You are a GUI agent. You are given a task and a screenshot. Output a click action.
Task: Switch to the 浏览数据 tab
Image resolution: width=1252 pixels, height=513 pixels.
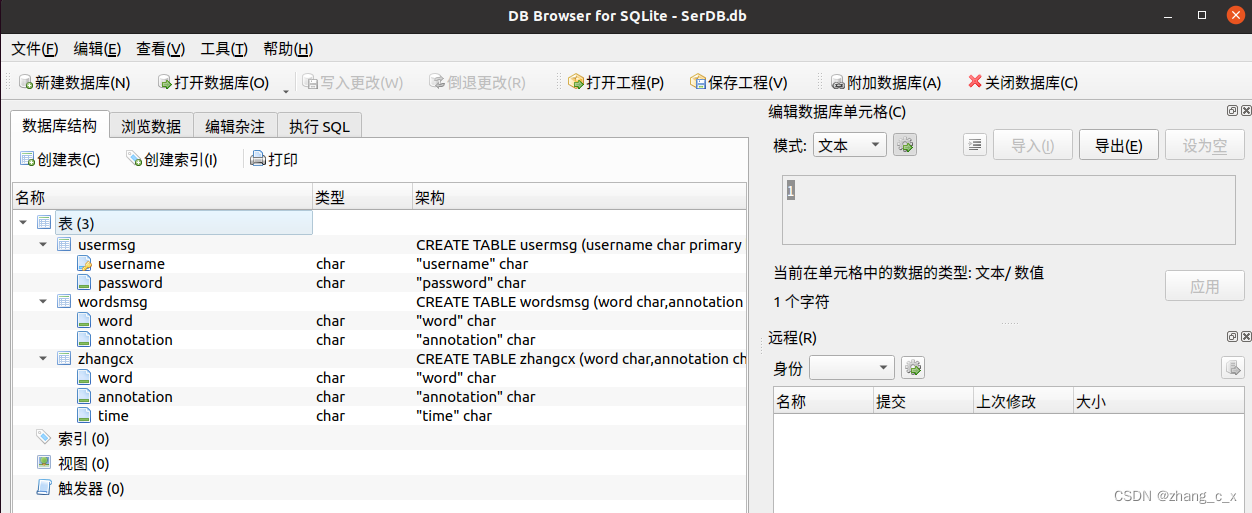pyautogui.click(x=151, y=126)
